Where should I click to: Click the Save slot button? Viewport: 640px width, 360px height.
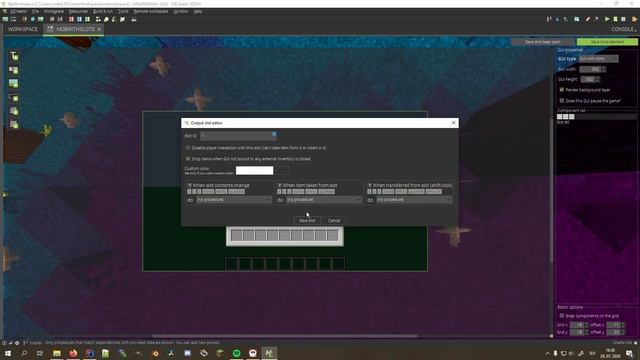pyautogui.click(x=307, y=220)
